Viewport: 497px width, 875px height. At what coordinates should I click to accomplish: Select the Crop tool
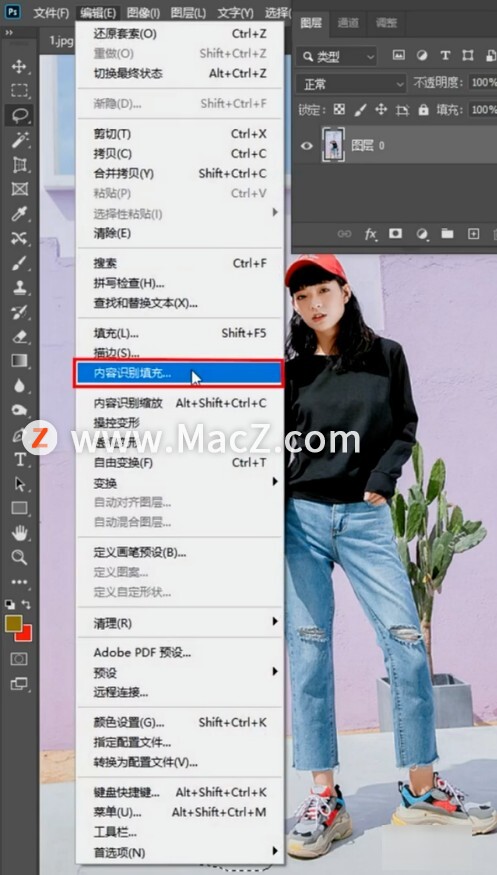pos(19,164)
